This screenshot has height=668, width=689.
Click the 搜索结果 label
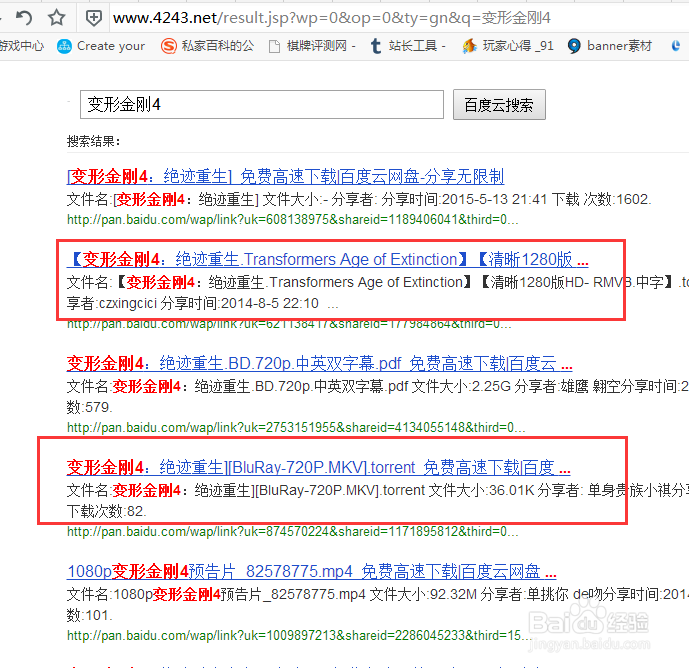[x=94, y=142]
